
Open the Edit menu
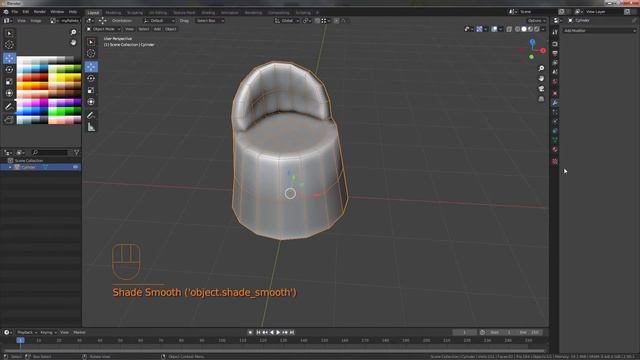tap(26, 12)
